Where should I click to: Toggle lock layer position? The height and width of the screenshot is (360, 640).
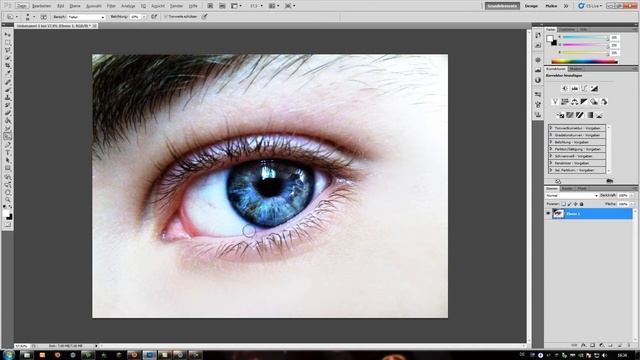click(x=576, y=204)
